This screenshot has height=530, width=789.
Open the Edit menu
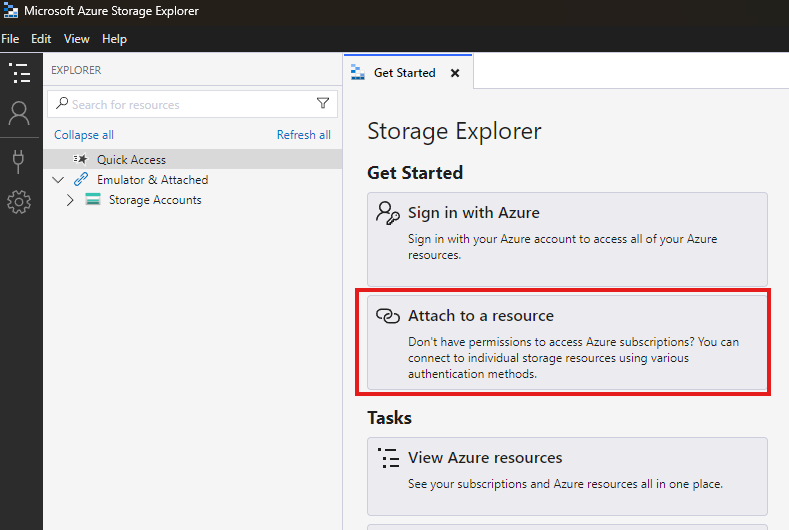click(x=41, y=39)
